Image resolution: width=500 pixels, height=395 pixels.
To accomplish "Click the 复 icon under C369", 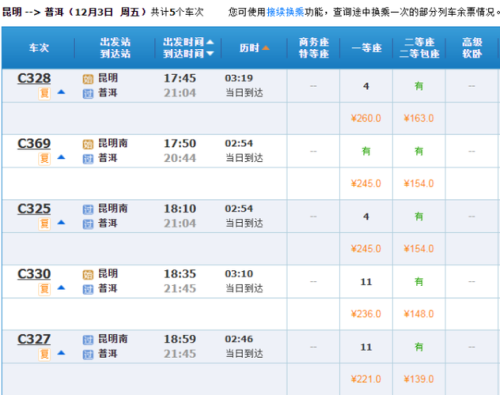I will 44,159.
